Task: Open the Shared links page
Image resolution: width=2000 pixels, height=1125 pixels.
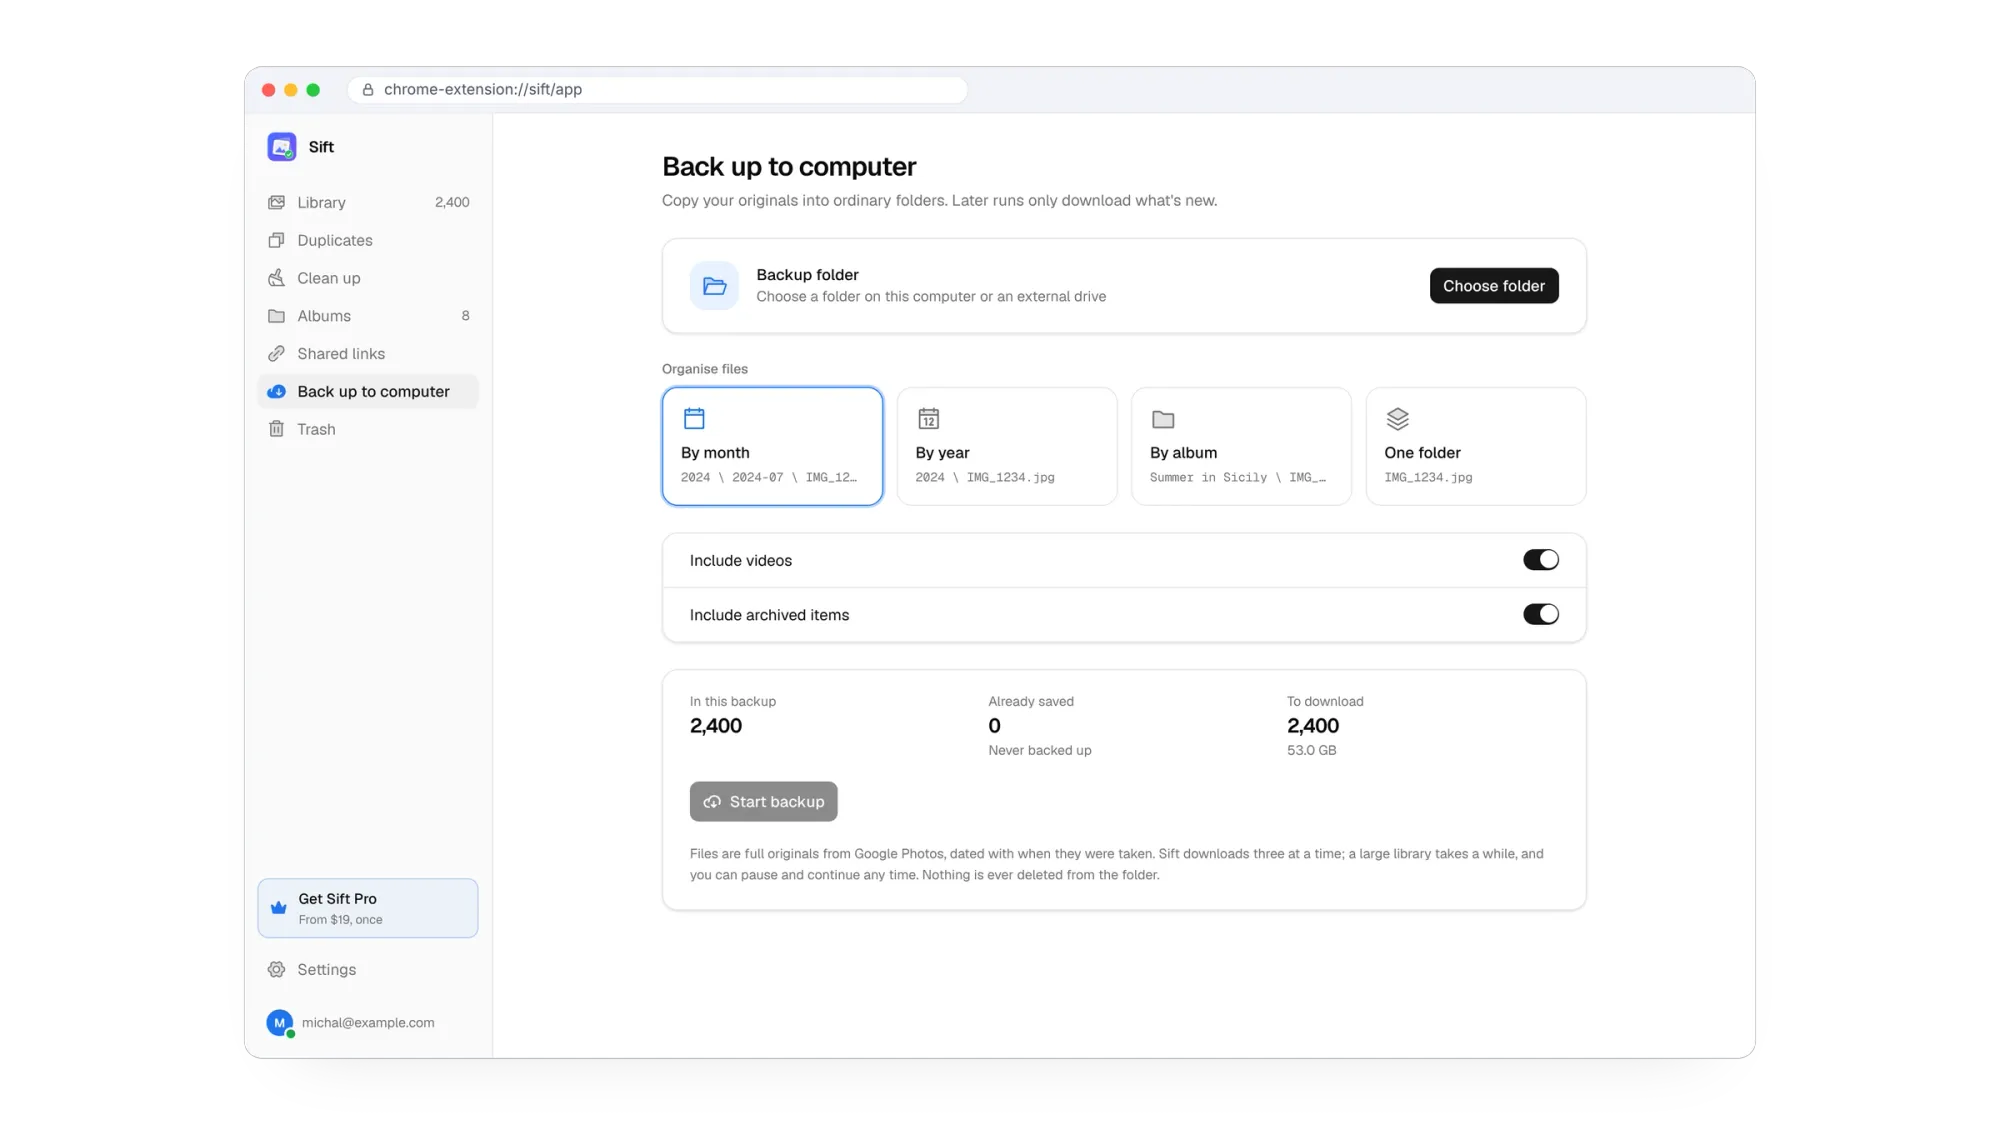Action: point(368,354)
